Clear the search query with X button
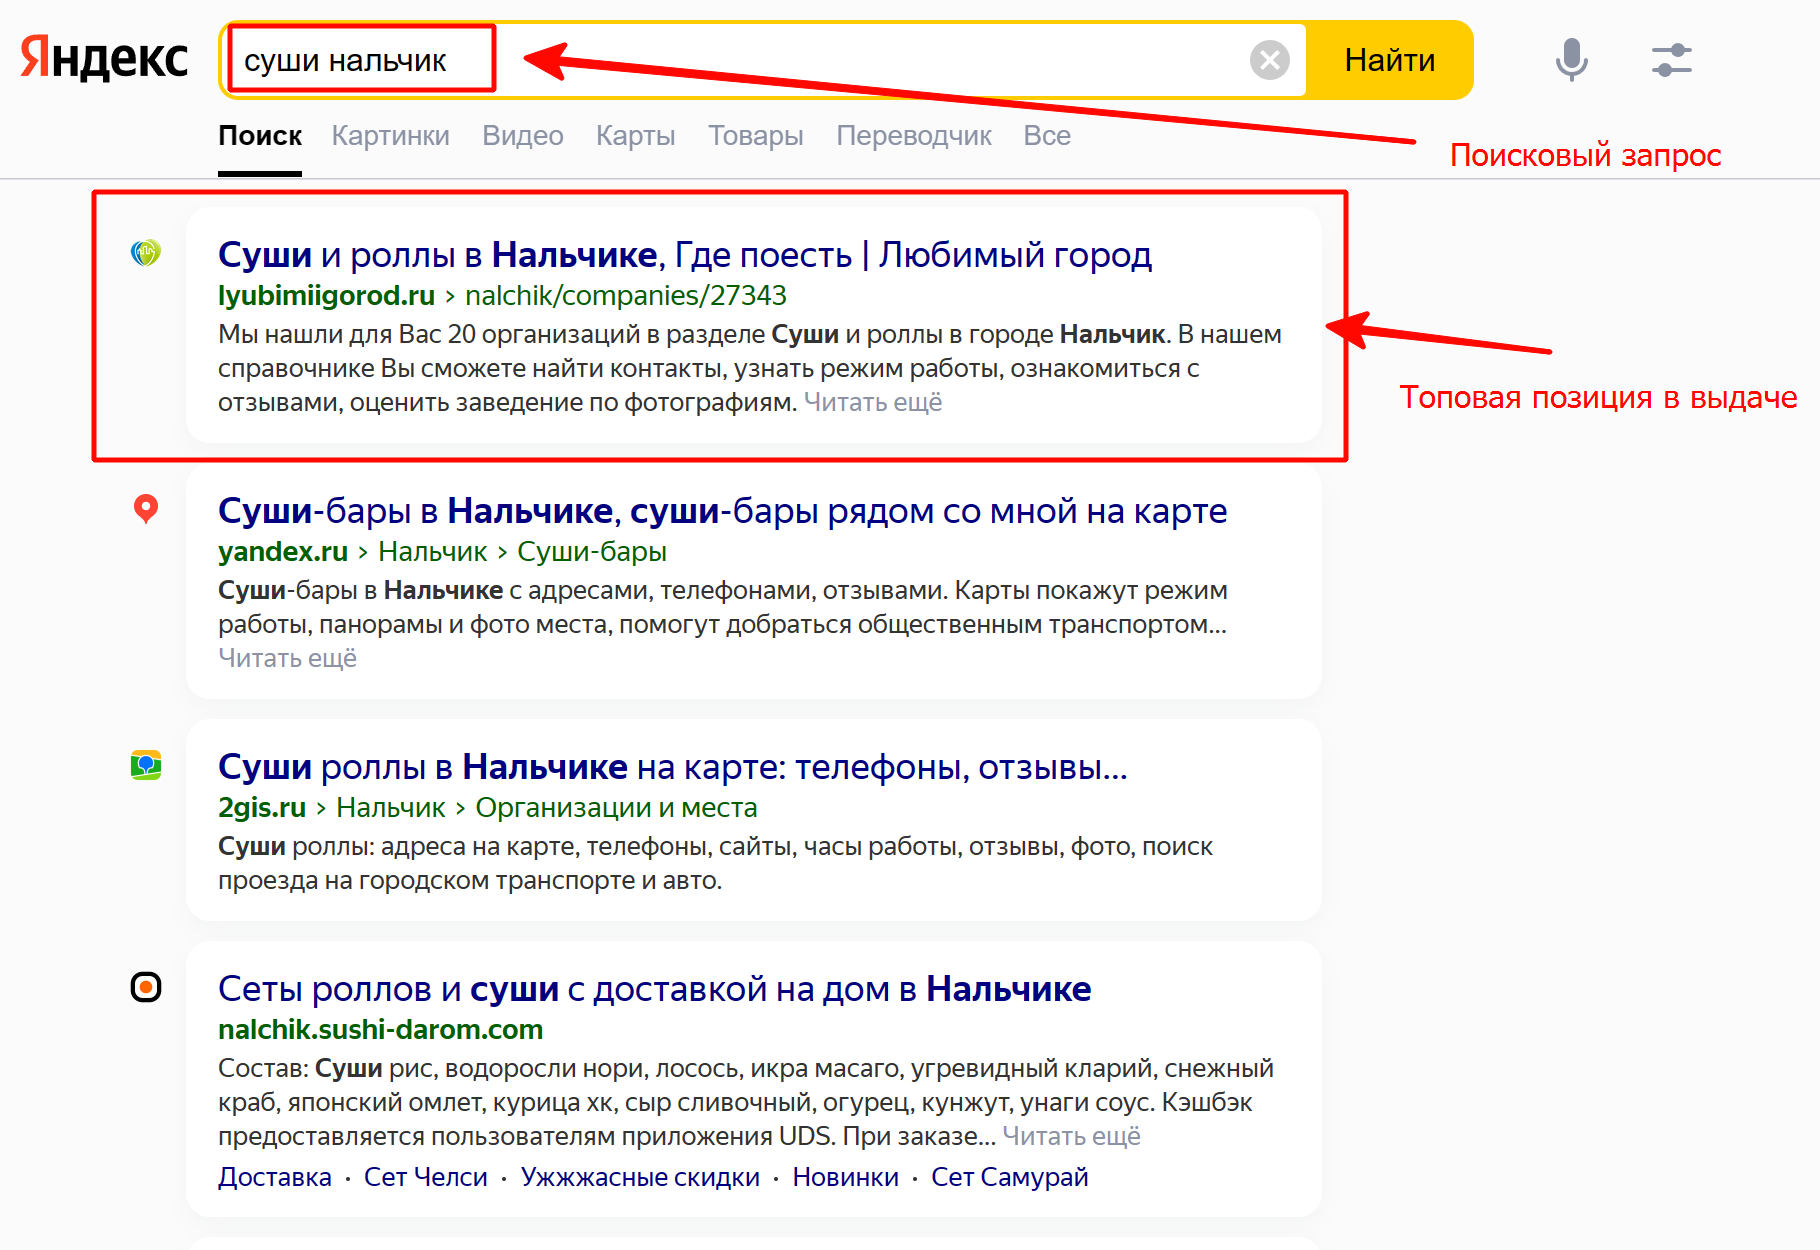Screen dimensions: 1820x1250 (x=1270, y=60)
